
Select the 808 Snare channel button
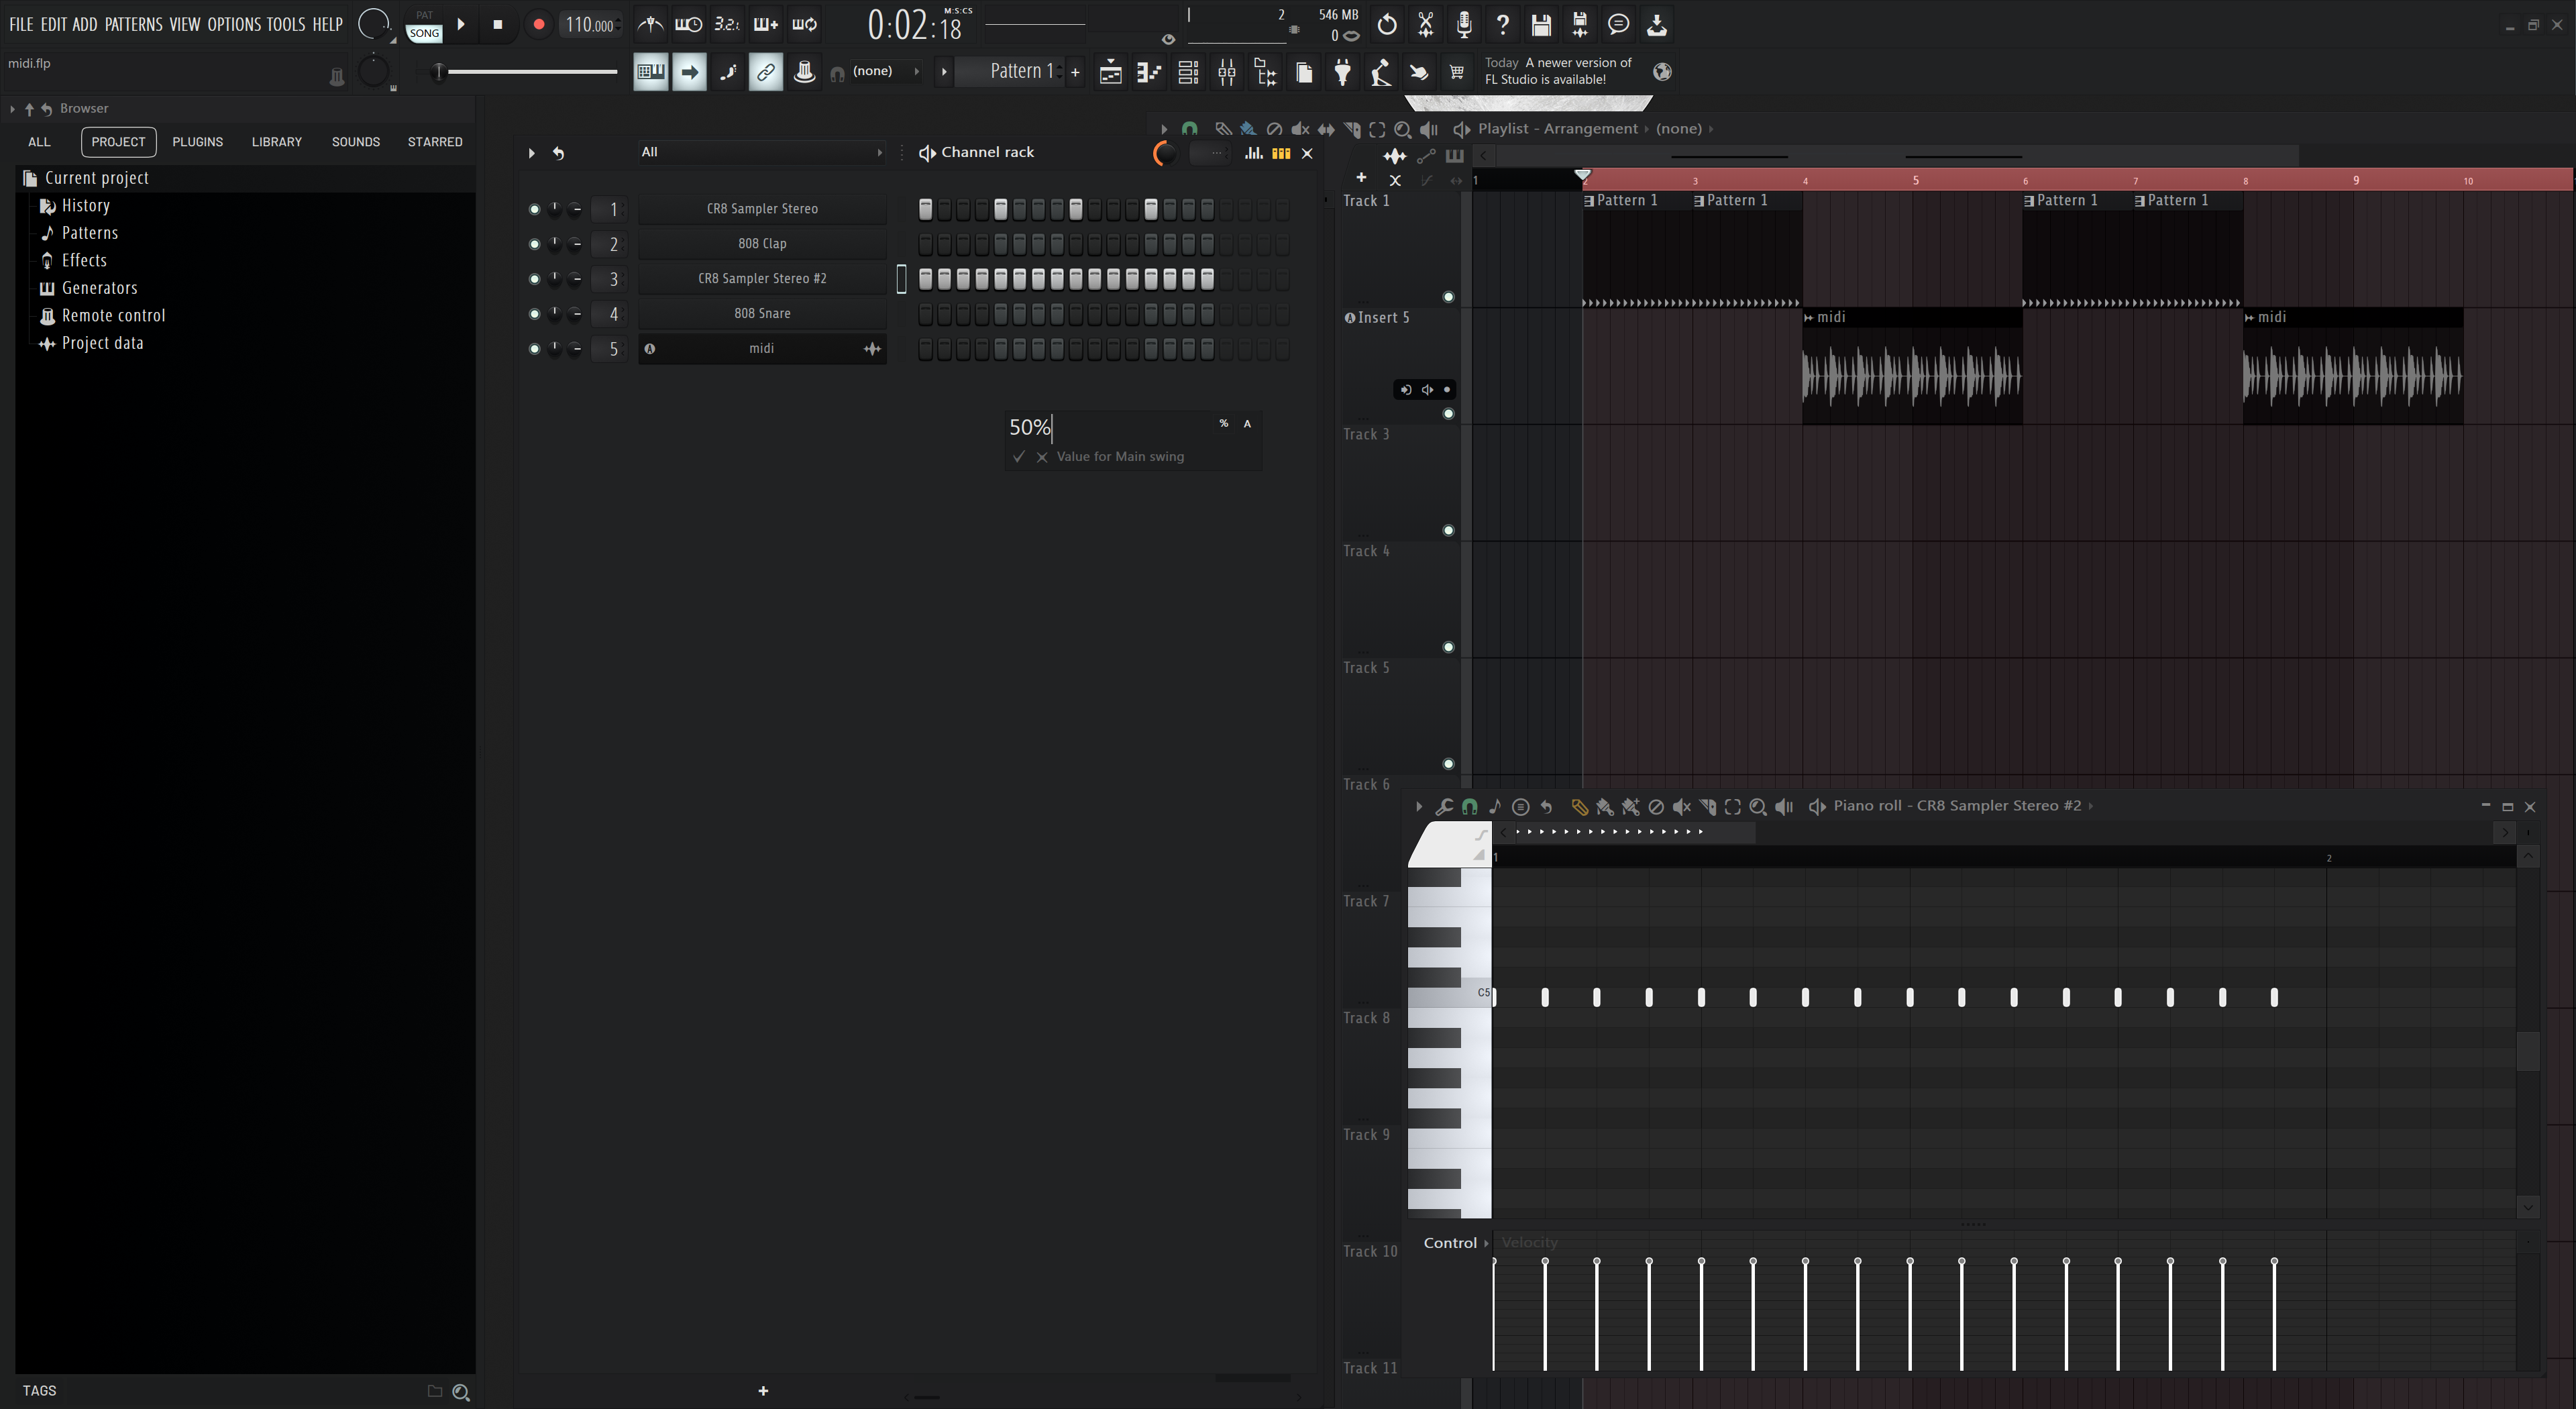click(762, 313)
